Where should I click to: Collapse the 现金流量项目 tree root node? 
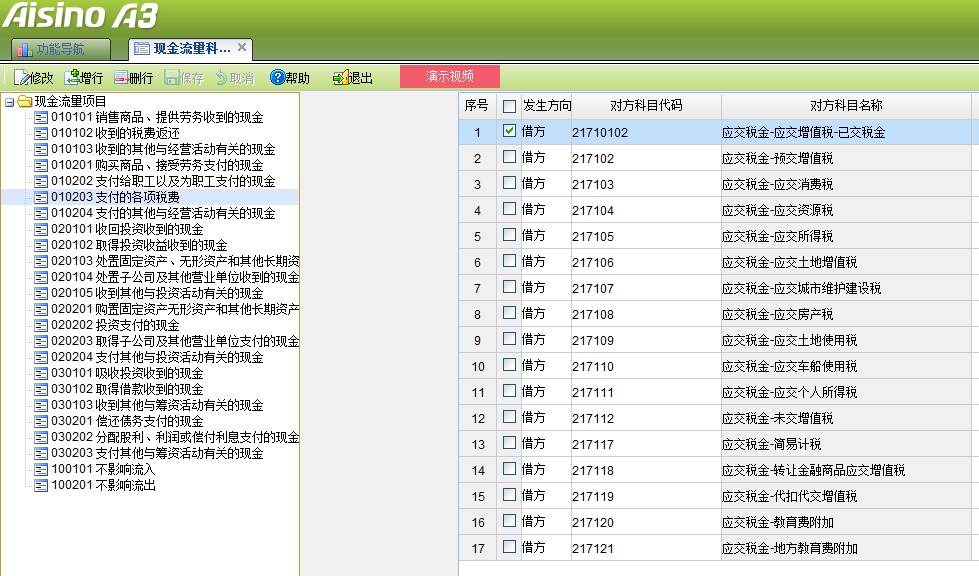click(9, 101)
